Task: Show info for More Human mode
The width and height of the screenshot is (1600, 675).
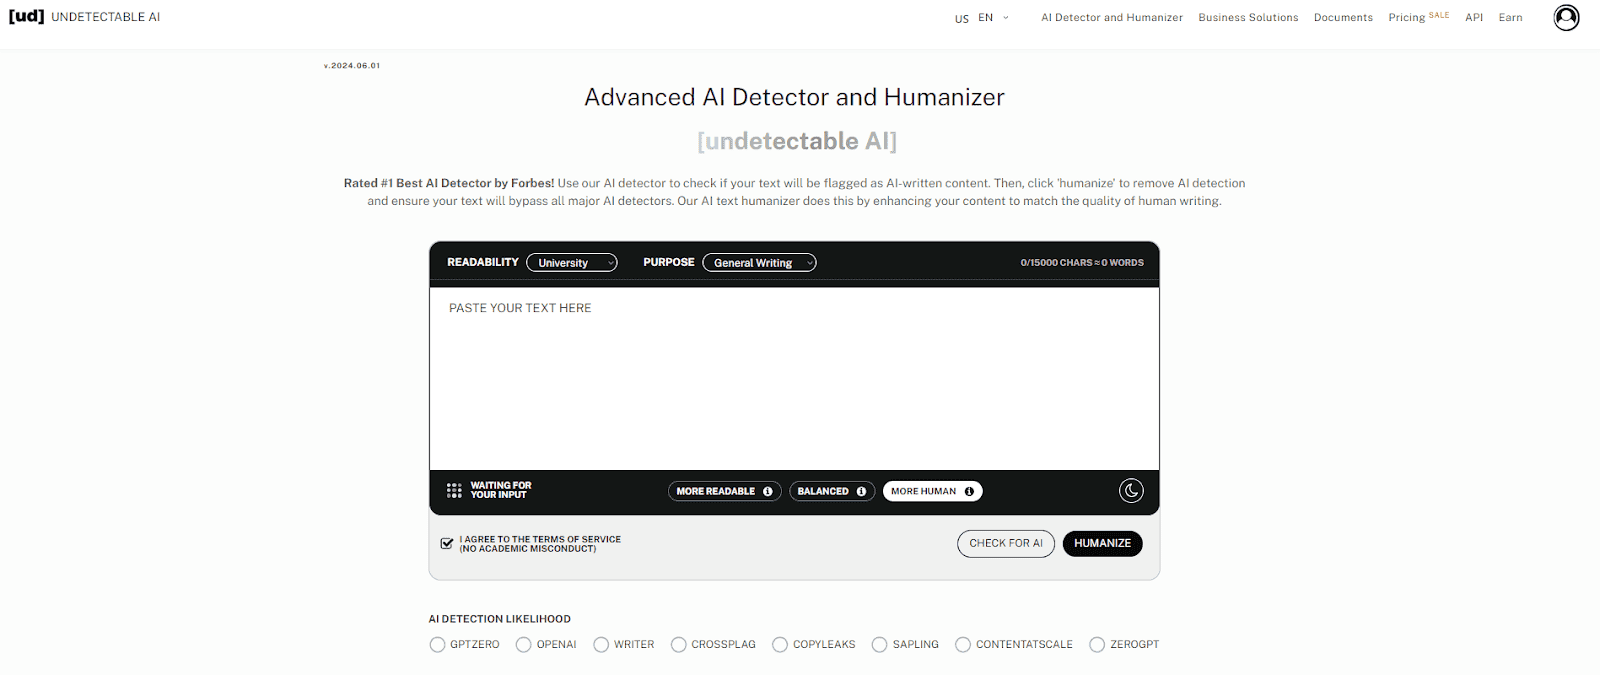Action: [969, 491]
